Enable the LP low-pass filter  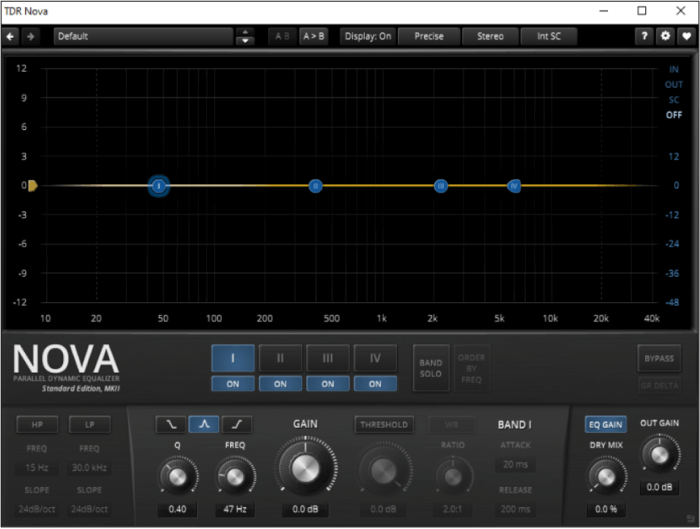[x=90, y=425]
